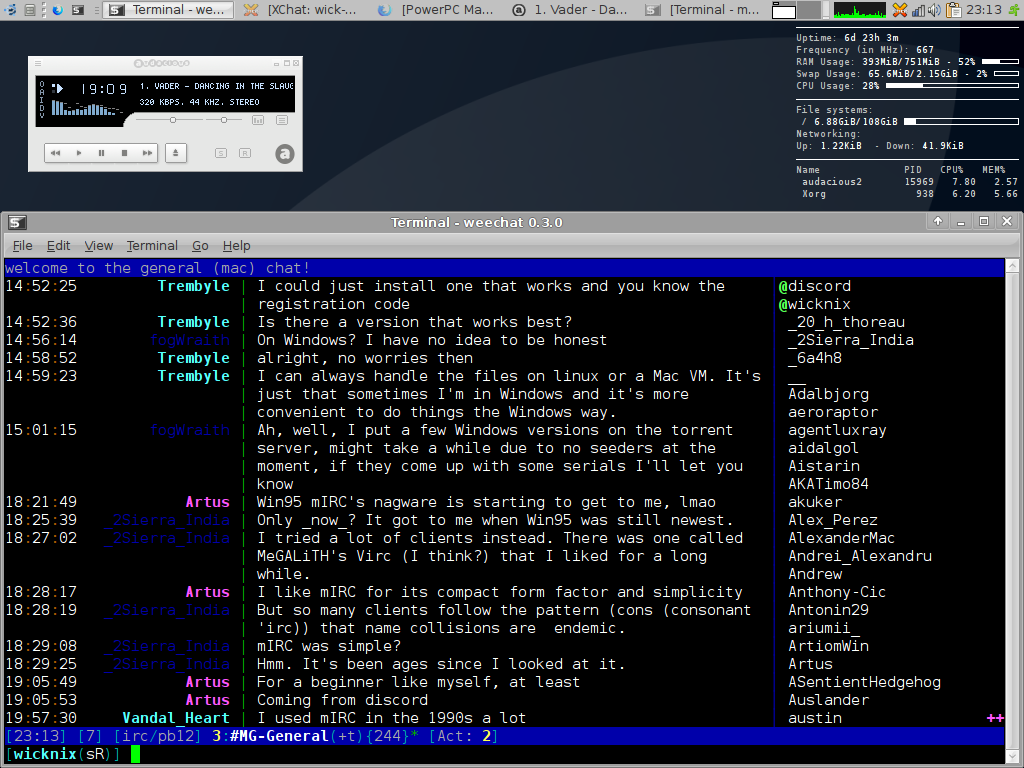Open the Xfce applications menu icon

10,10
